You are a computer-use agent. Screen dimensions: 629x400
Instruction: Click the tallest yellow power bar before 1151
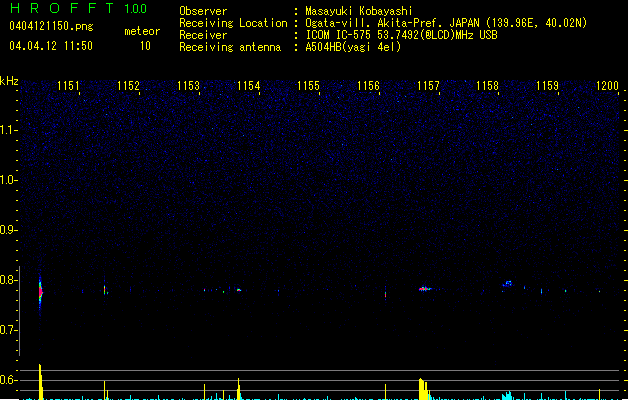(41, 382)
